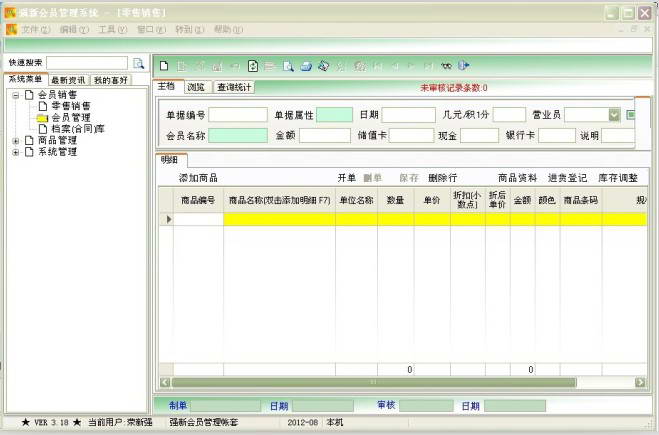Screen dimensions: 659x435
Task: Click the page icon beside 档案(合同)库
Action: pyautogui.click(x=42, y=129)
